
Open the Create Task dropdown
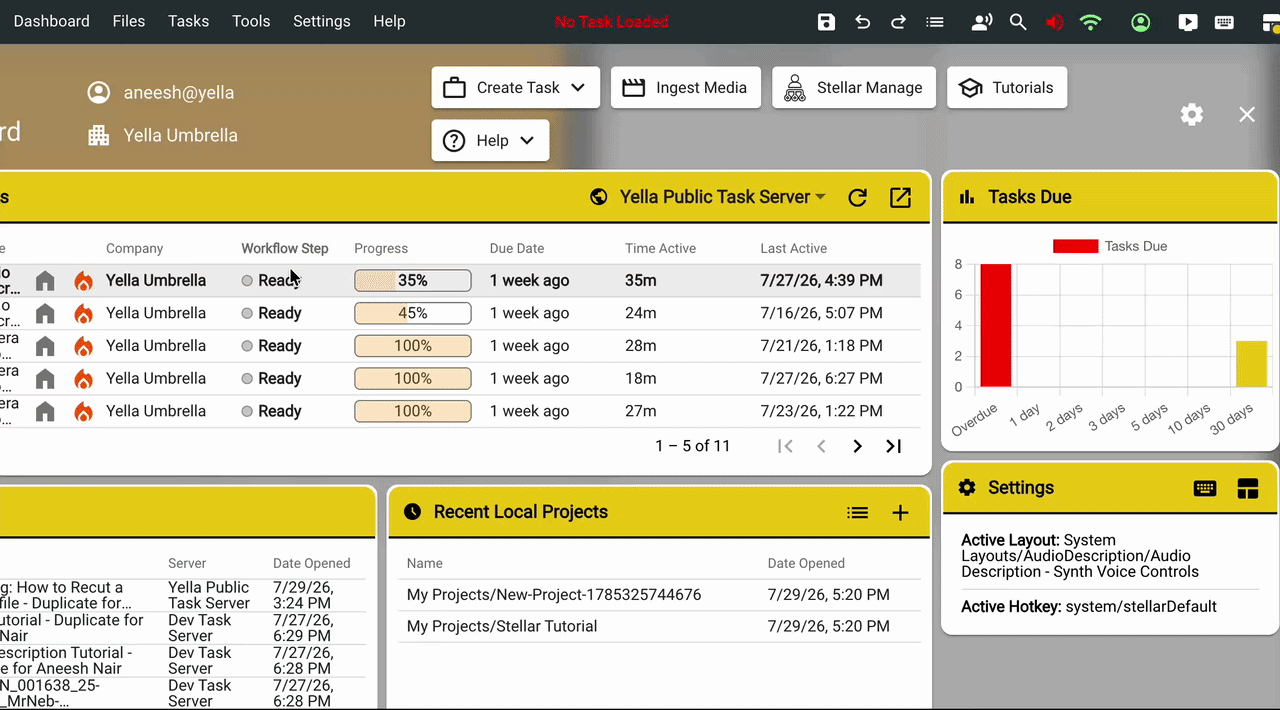coord(515,87)
